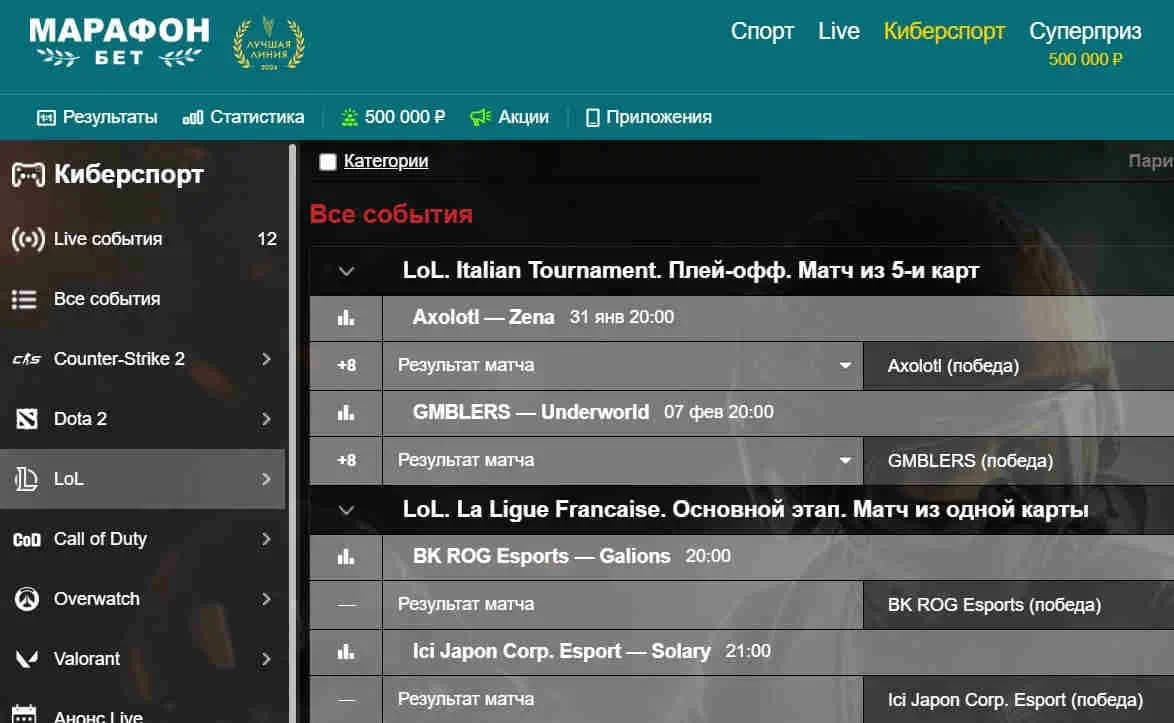Image resolution: width=1174 pixels, height=723 pixels.
Task: Open the GMBLERS — Underworld match
Action: click(x=531, y=412)
